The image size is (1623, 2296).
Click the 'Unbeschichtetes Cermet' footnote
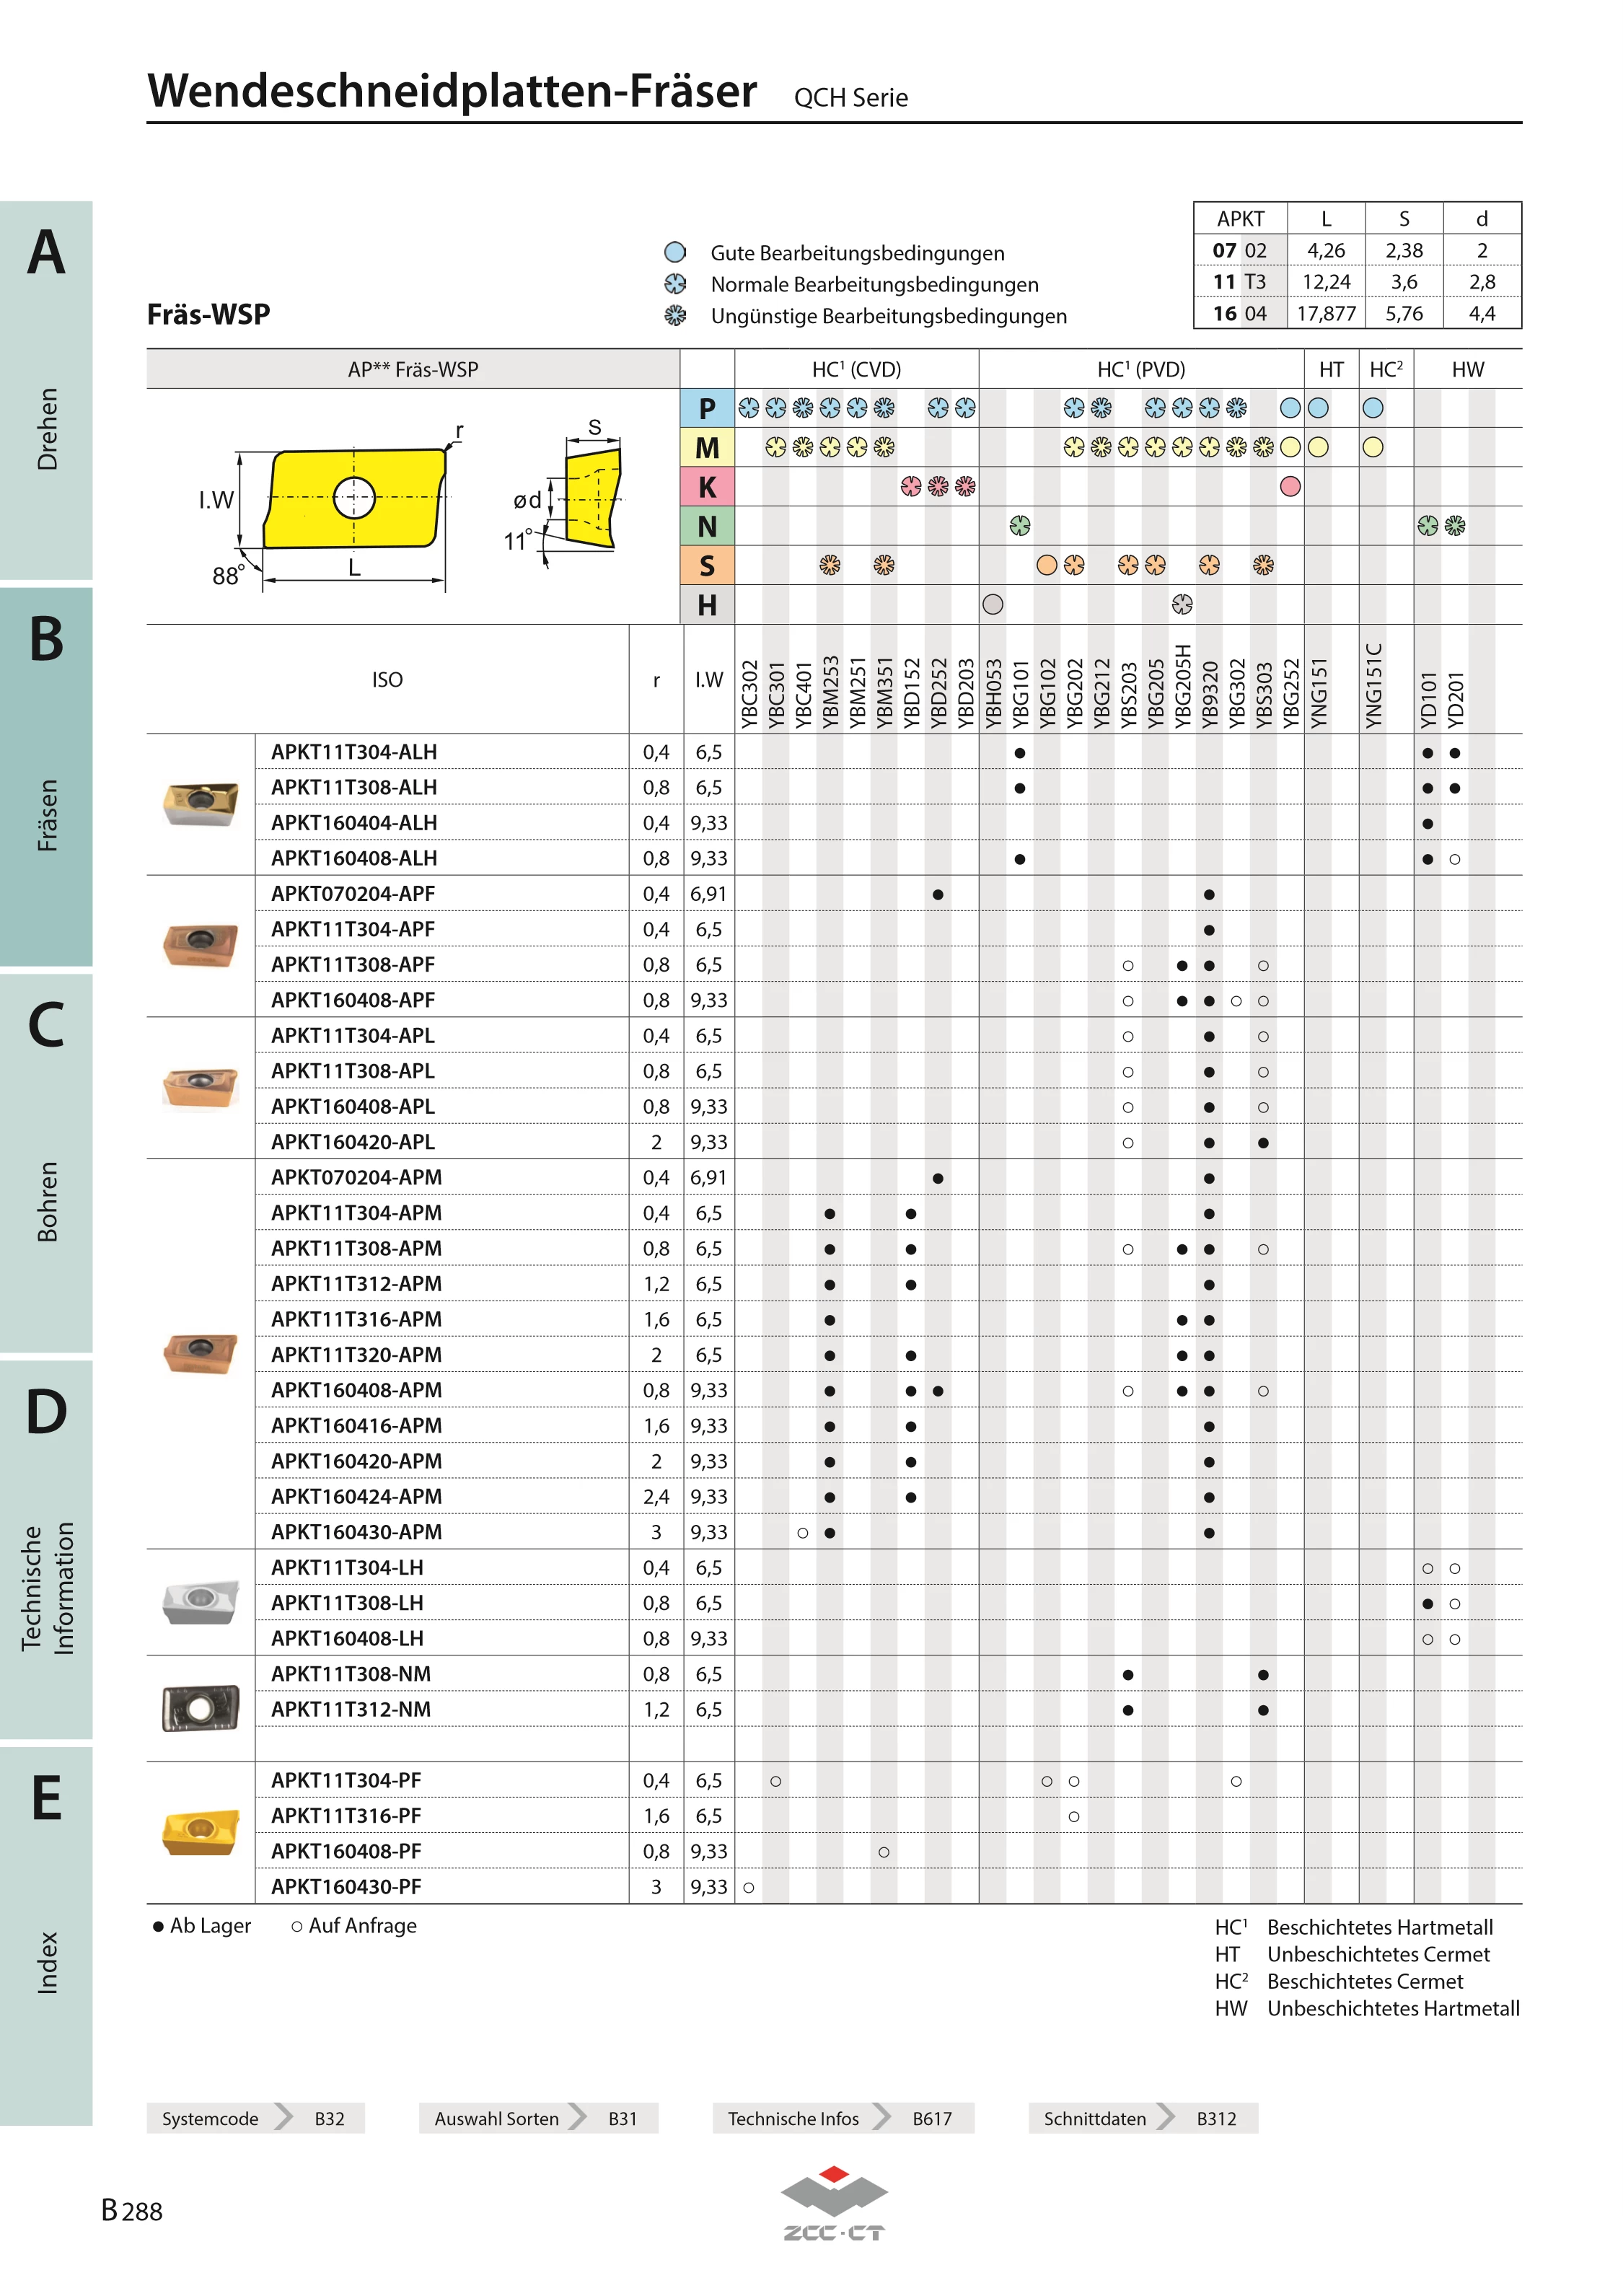tap(1378, 1954)
